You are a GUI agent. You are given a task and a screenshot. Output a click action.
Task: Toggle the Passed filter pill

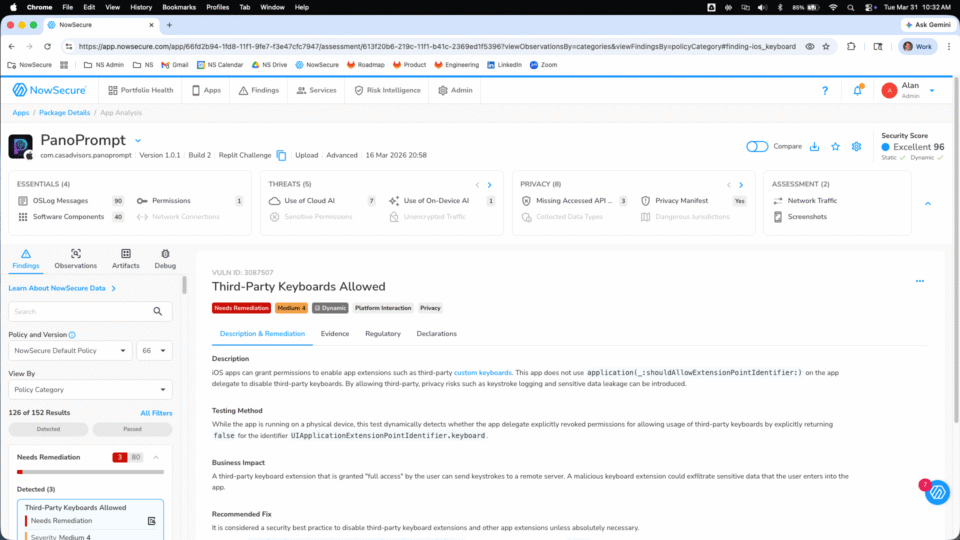pyautogui.click(x=132, y=429)
